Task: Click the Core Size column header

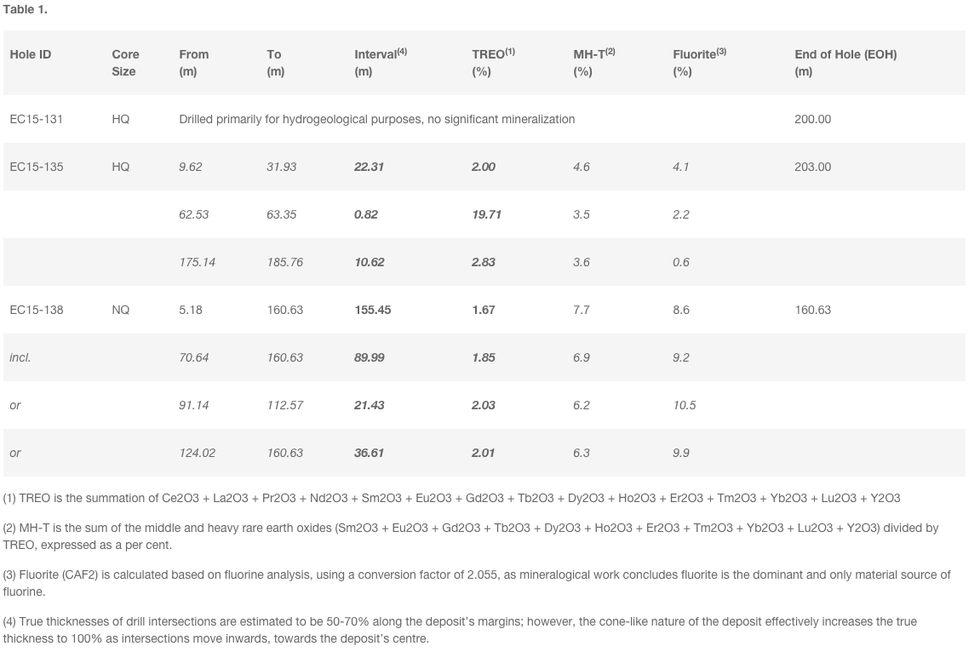Action: pos(125,63)
